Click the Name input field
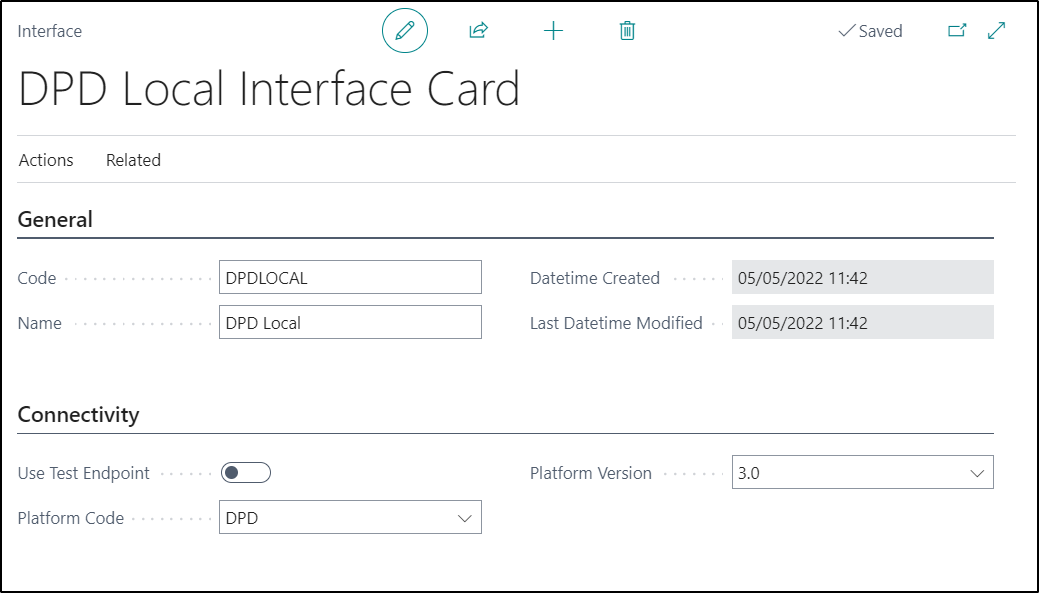 [350, 322]
